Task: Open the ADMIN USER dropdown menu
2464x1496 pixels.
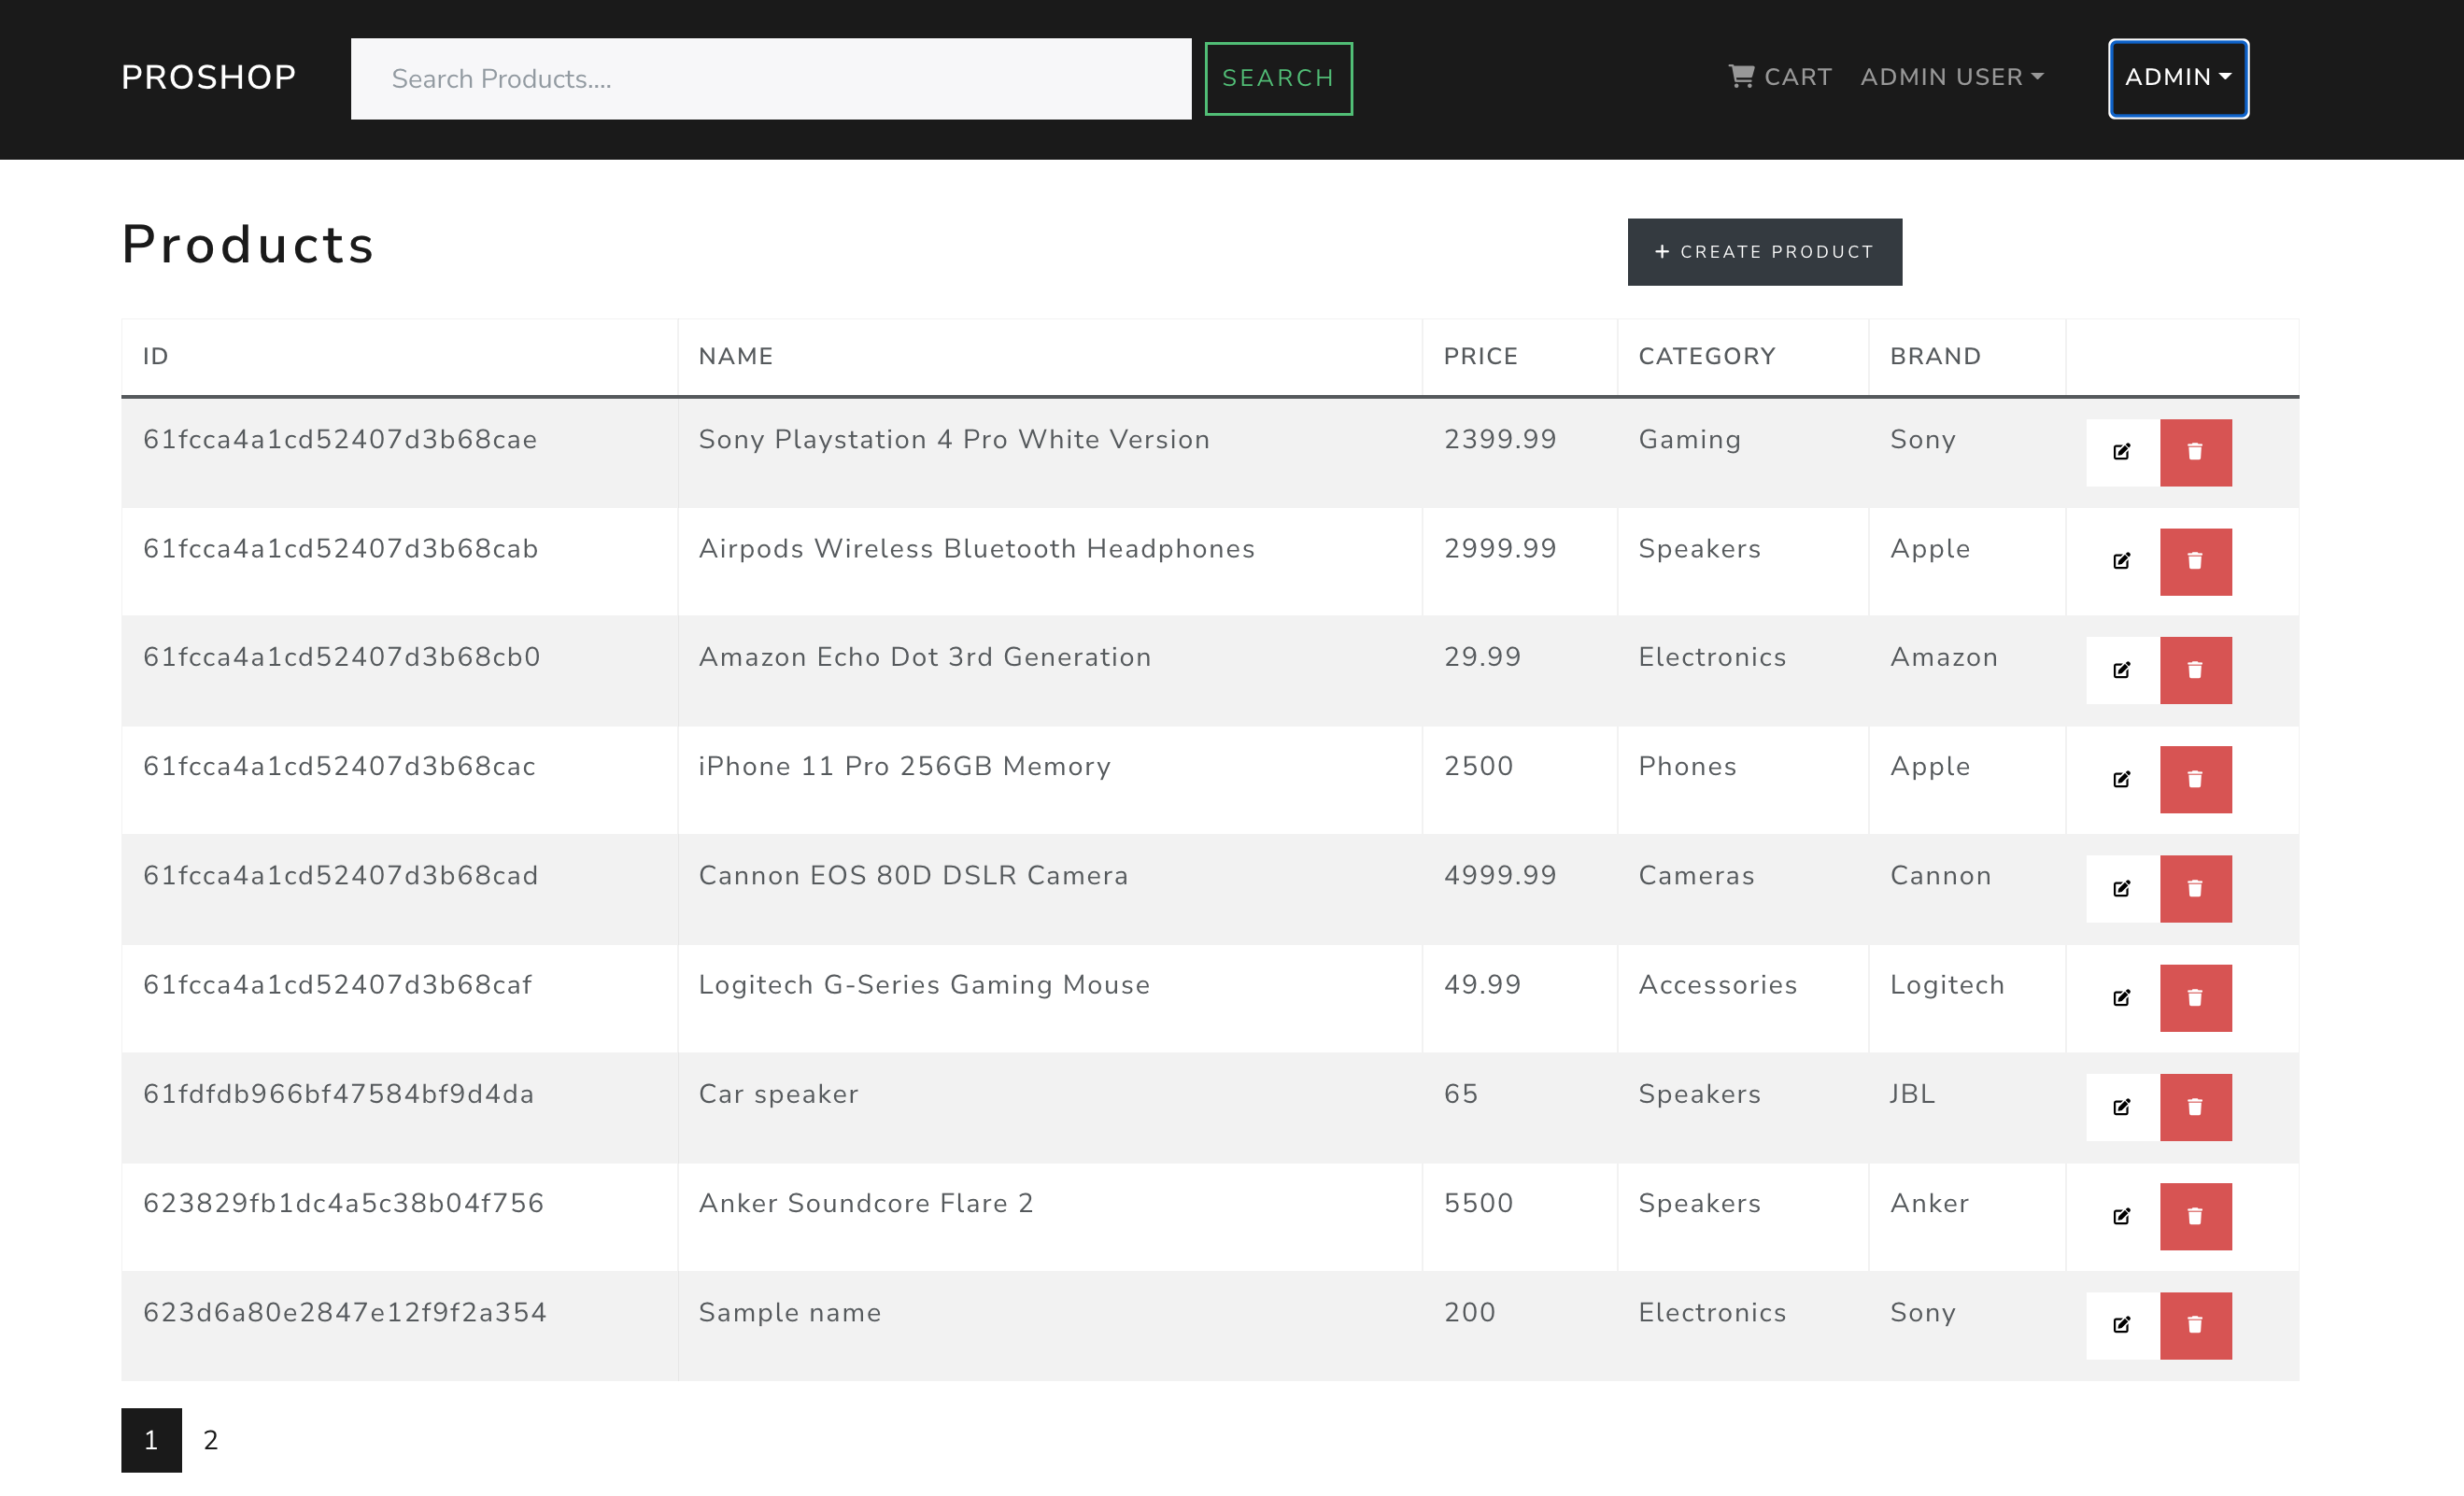Action: (1951, 76)
